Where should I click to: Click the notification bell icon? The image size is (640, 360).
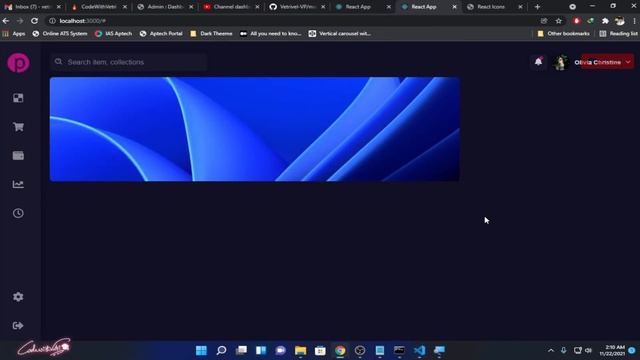pyautogui.click(x=538, y=62)
